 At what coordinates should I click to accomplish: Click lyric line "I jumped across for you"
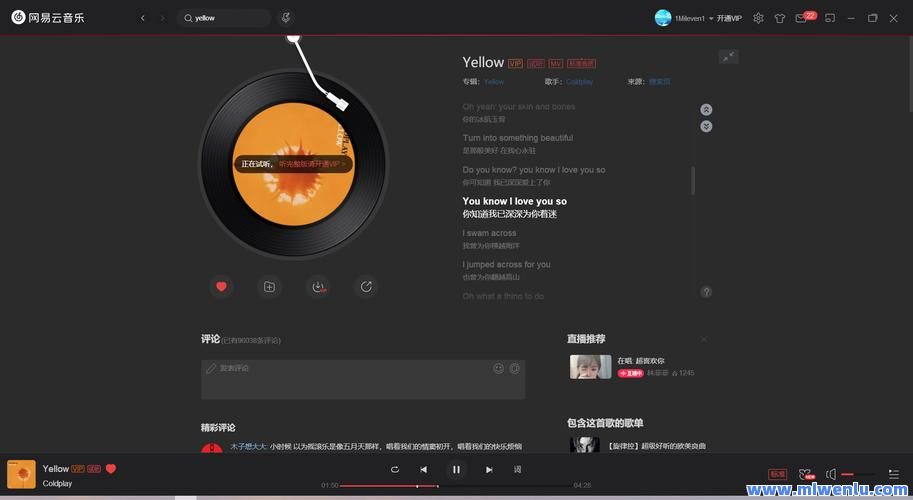coord(507,264)
